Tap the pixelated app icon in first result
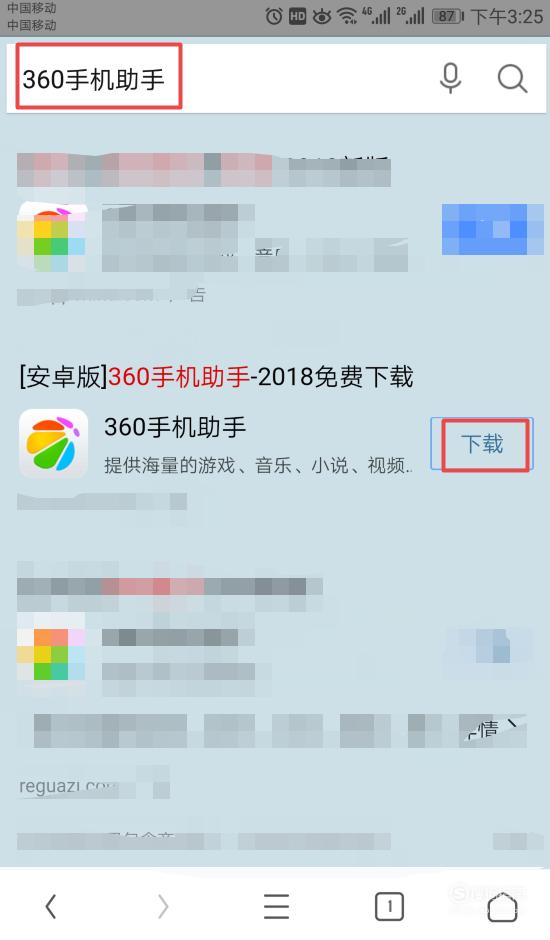Image resolution: width=550 pixels, height=940 pixels. click(52, 237)
